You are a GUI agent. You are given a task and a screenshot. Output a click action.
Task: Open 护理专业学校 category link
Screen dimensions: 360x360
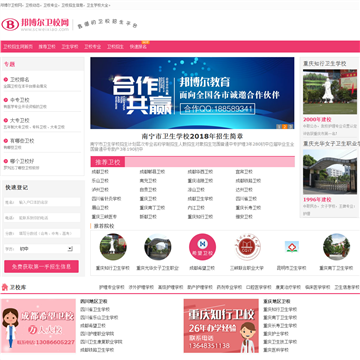click(x=112, y=287)
